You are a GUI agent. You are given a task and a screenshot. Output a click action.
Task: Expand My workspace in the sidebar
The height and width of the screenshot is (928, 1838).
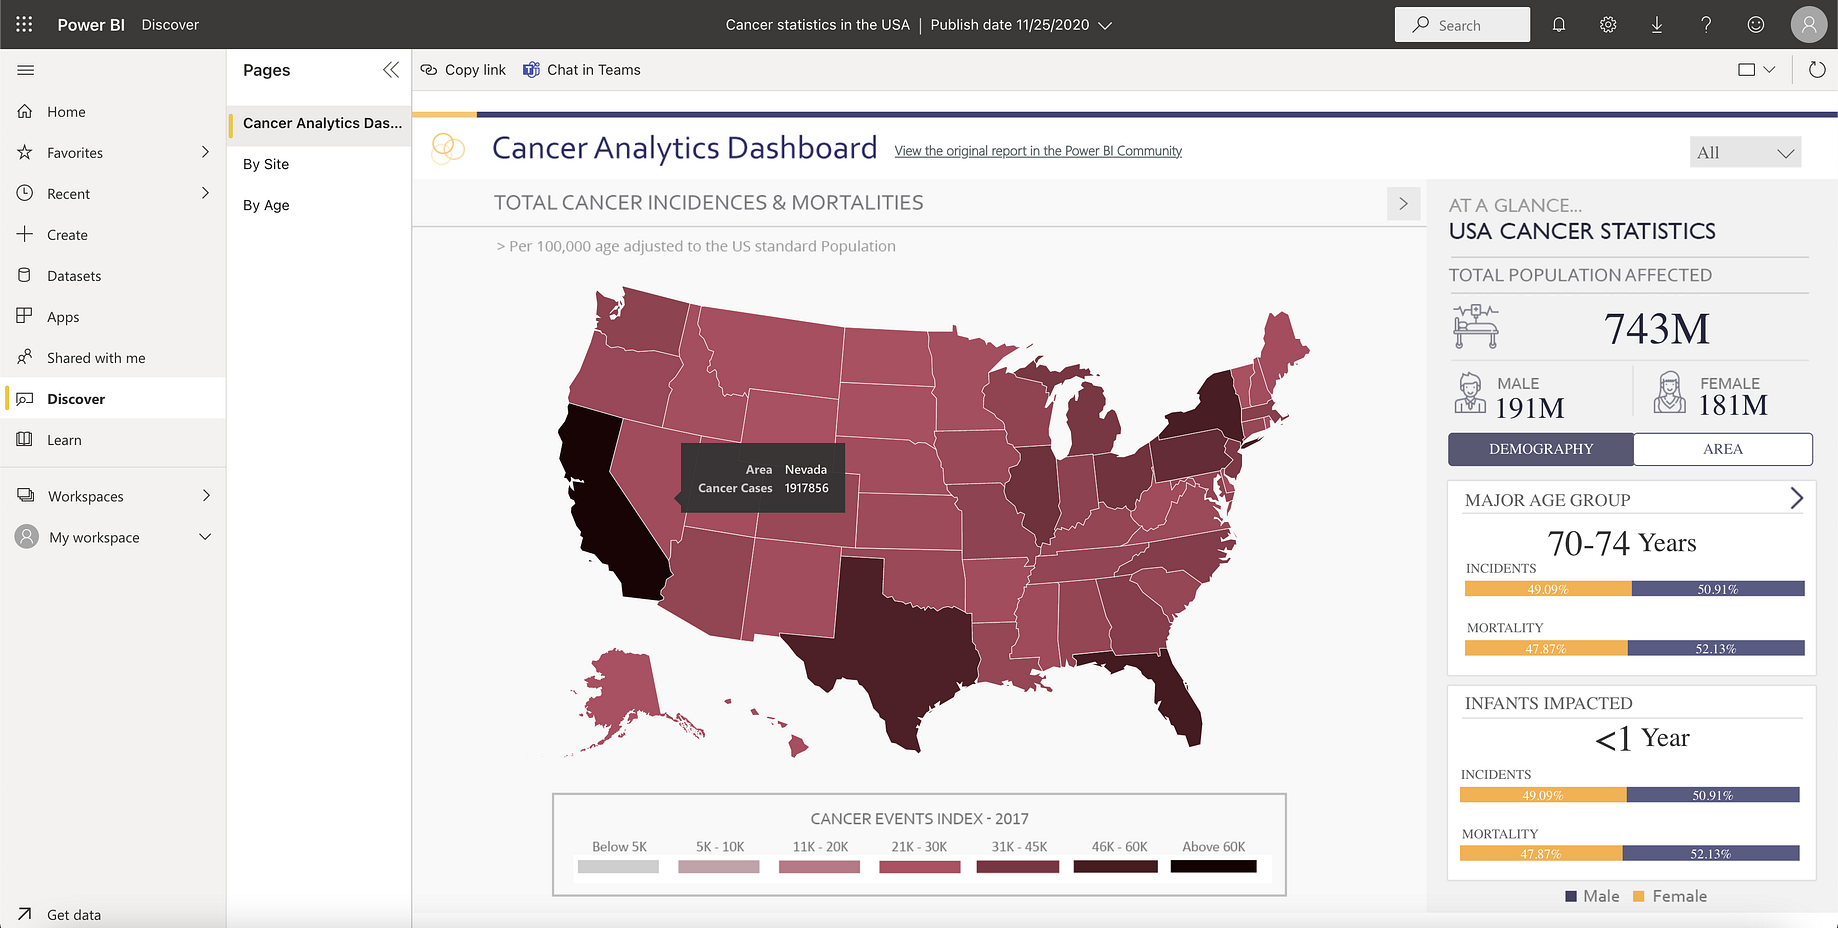pos(205,537)
